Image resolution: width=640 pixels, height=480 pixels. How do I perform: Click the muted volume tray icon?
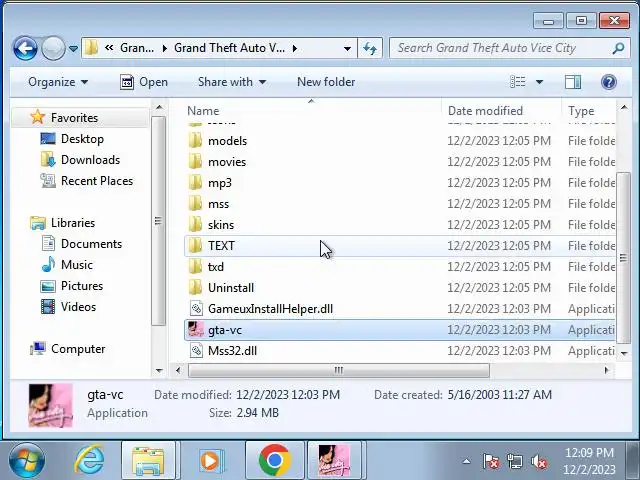pyautogui.click(x=539, y=462)
